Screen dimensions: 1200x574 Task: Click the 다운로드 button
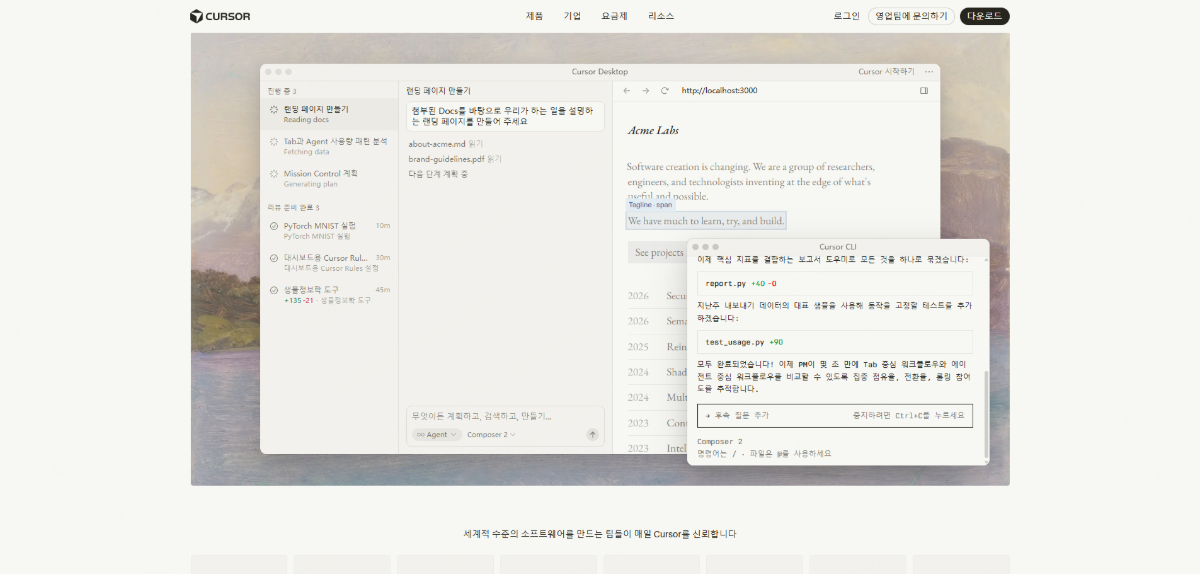click(985, 16)
